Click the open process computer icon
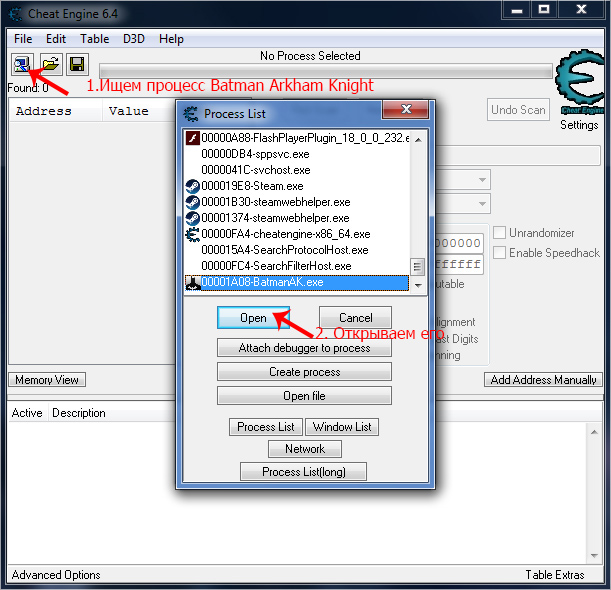This screenshot has width=611, height=590. click(22, 64)
